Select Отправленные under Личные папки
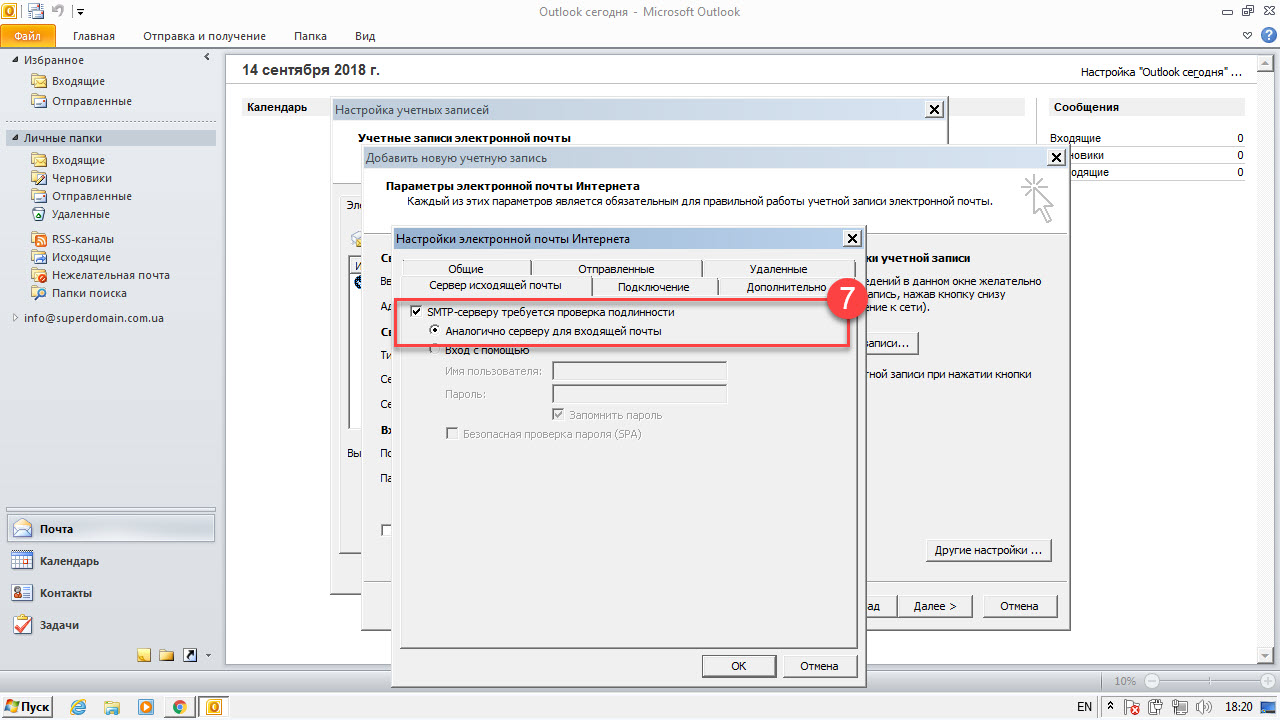 92,196
